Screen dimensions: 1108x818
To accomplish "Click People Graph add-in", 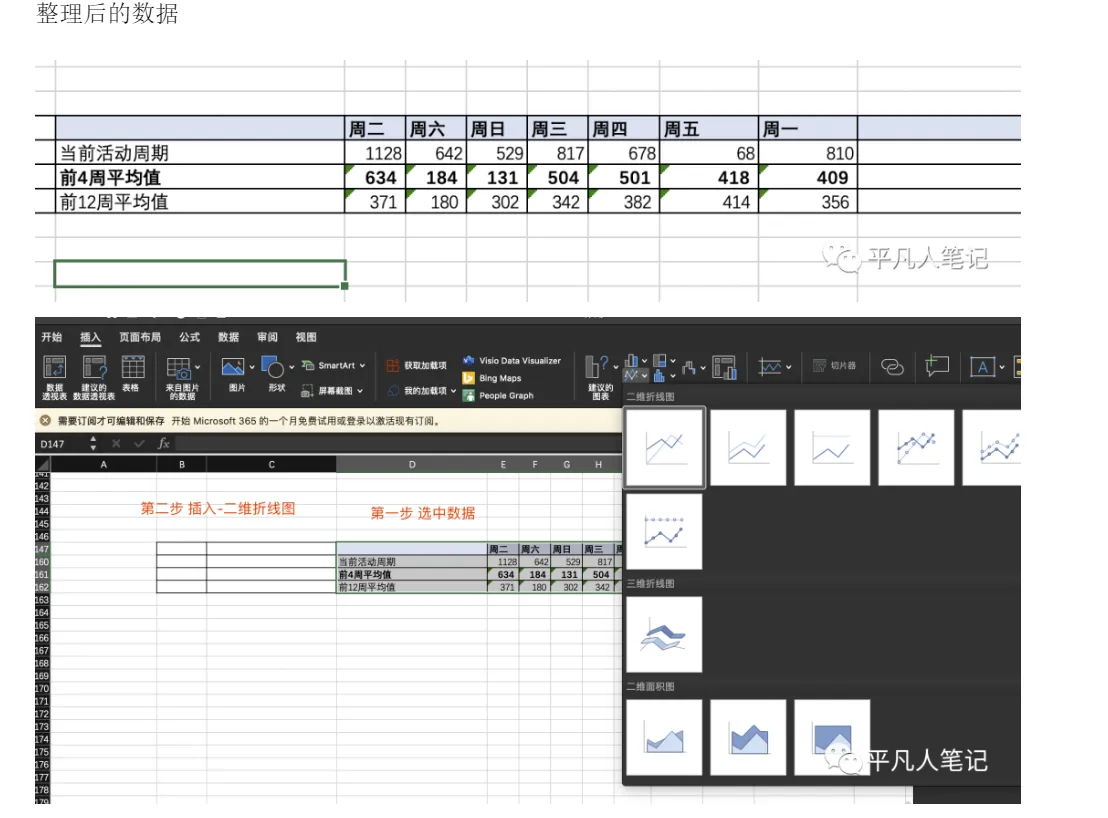I will pyautogui.click(x=498, y=396).
